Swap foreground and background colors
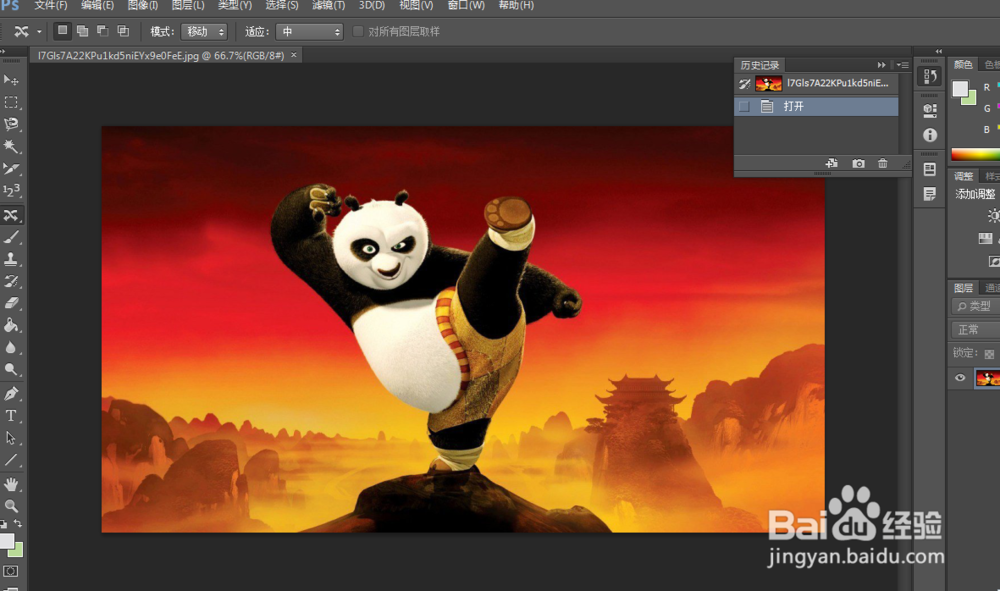This screenshot has height=591, width=1000. [18, 523]
